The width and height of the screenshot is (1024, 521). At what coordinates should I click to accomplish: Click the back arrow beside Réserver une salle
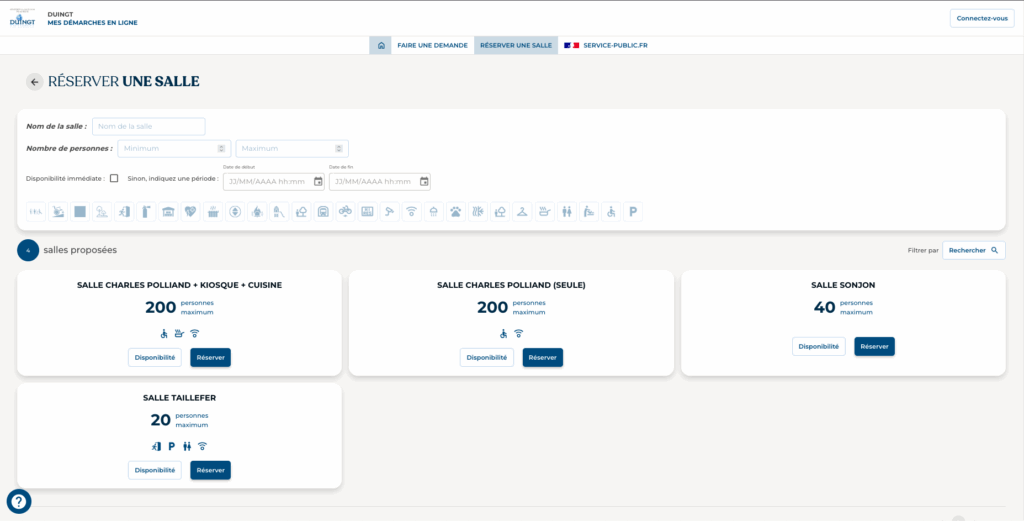click(35, 82)
